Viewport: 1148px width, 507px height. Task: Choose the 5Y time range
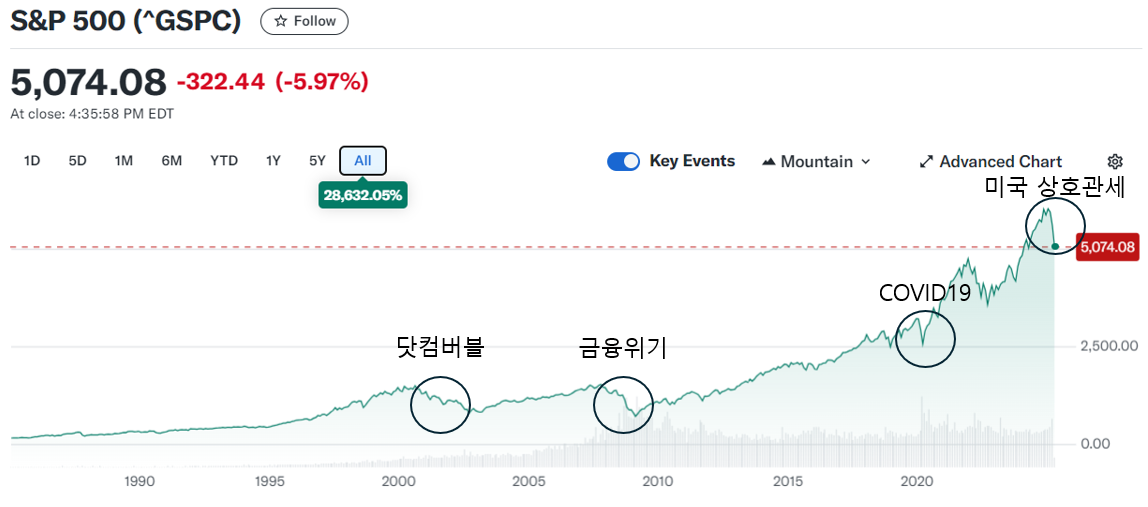(x=317, y=161)
